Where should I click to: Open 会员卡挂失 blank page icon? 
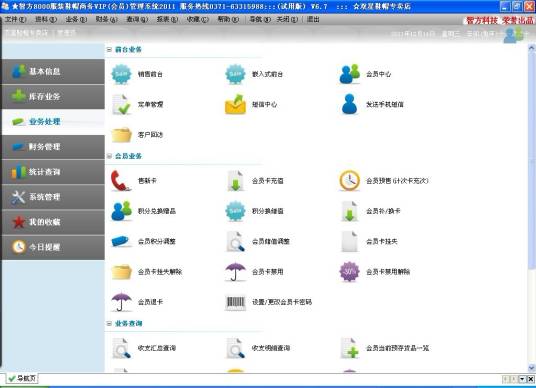pos(349,241)
